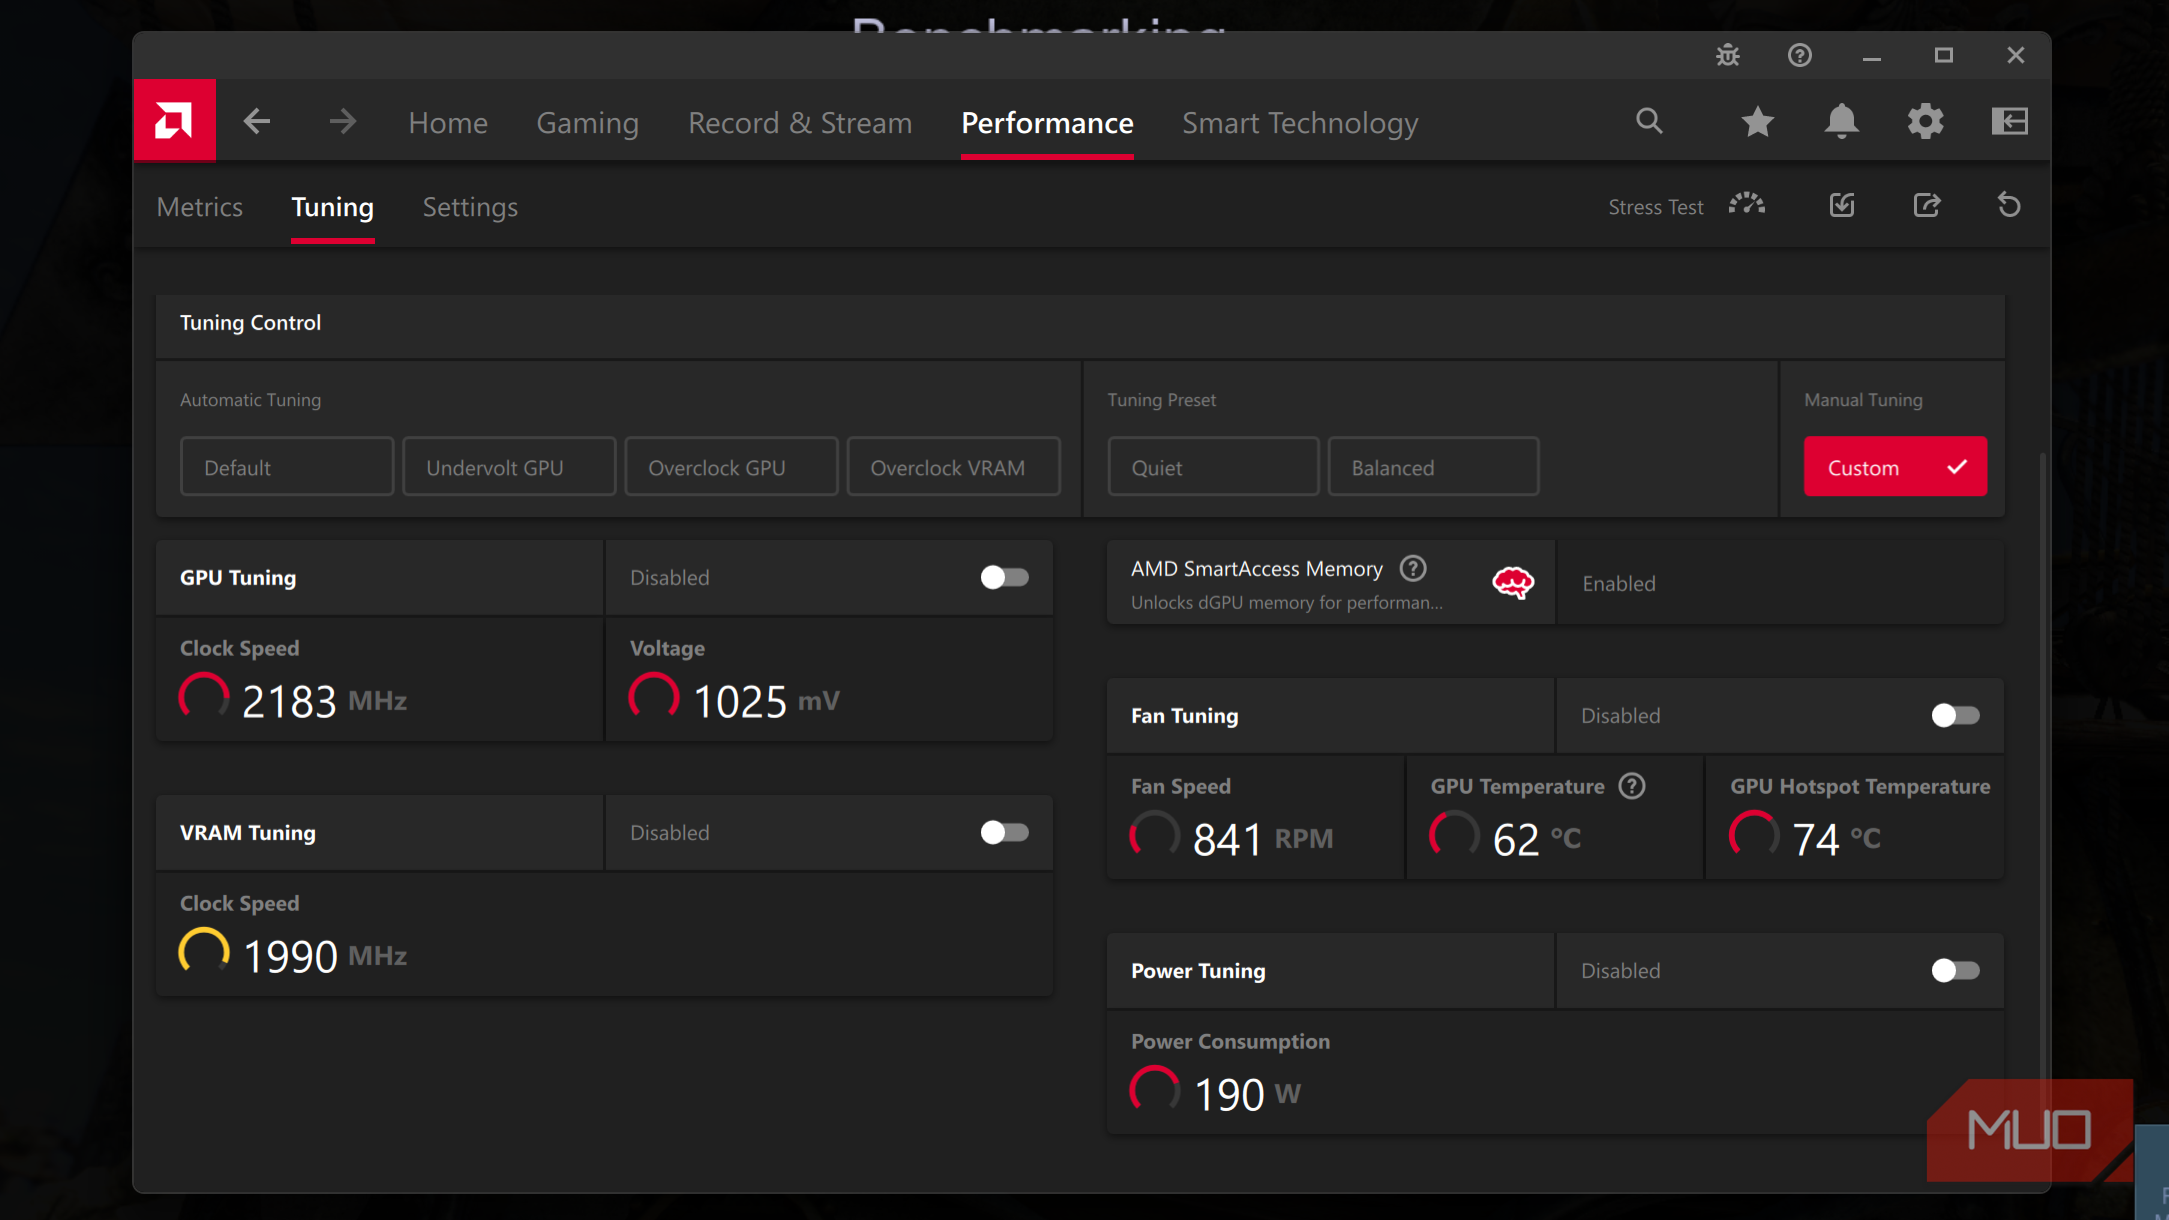
Task: Switch to the Settings sub-tab
Action: click(x=470, y=207)
